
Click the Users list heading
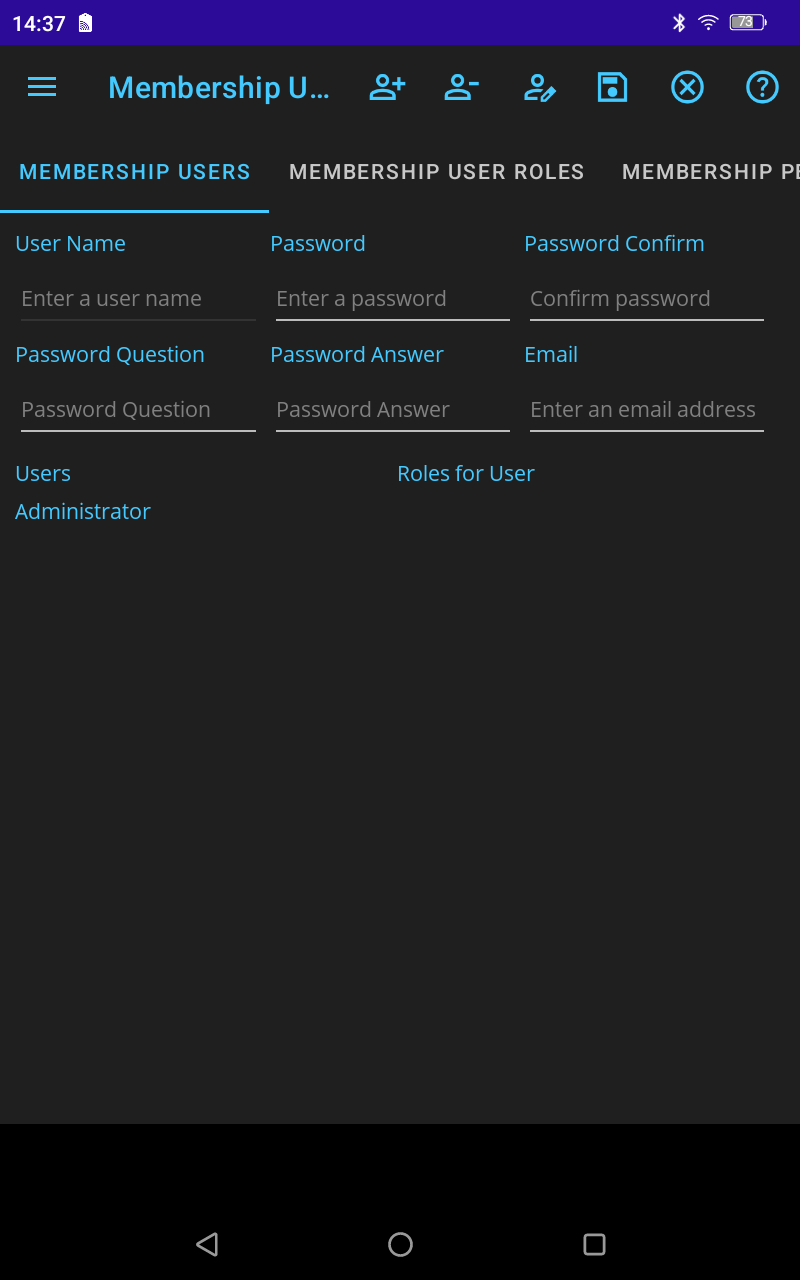pyautogui.click(x=43, y=473)
